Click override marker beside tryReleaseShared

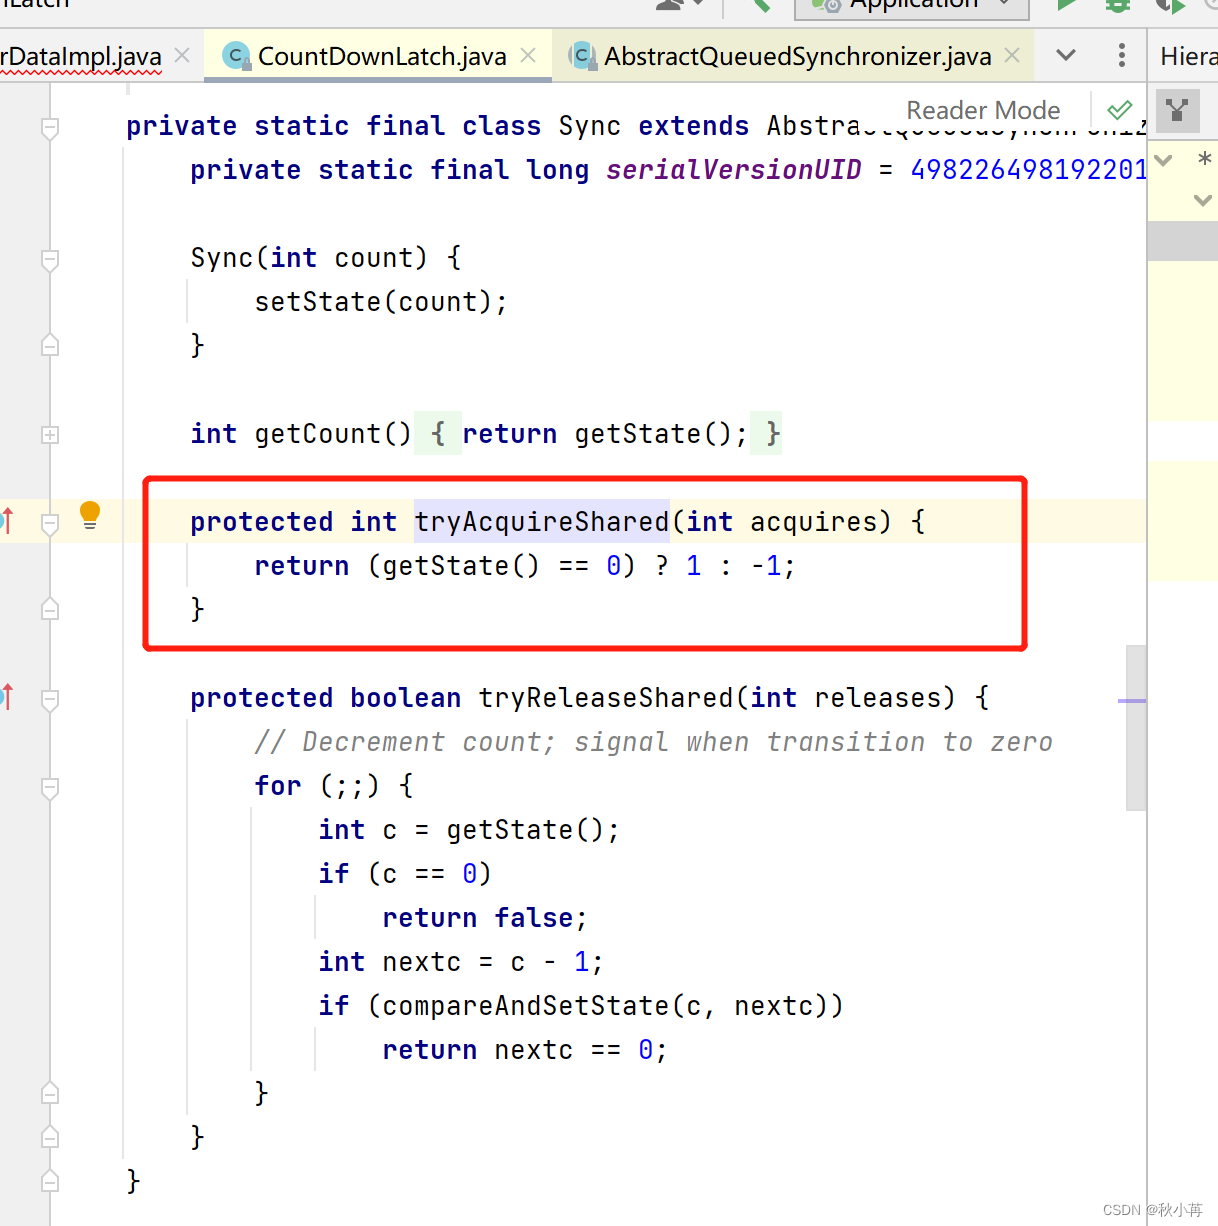coord(7,696)
